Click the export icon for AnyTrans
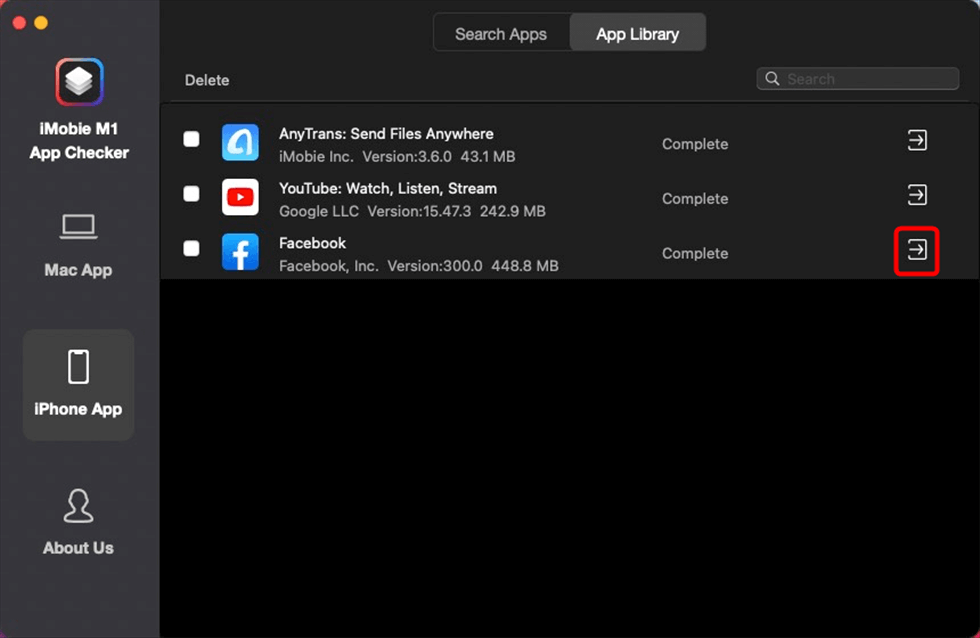The image size is (980, 638). [916, 141]
